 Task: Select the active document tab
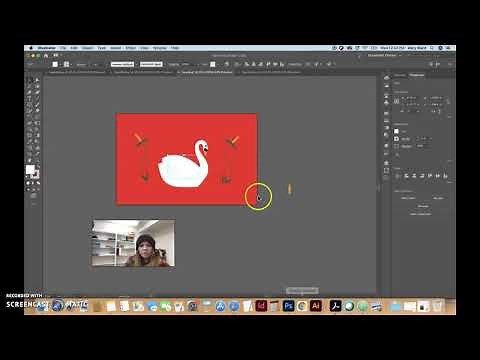pyautogui.click(x=206, y=72)
